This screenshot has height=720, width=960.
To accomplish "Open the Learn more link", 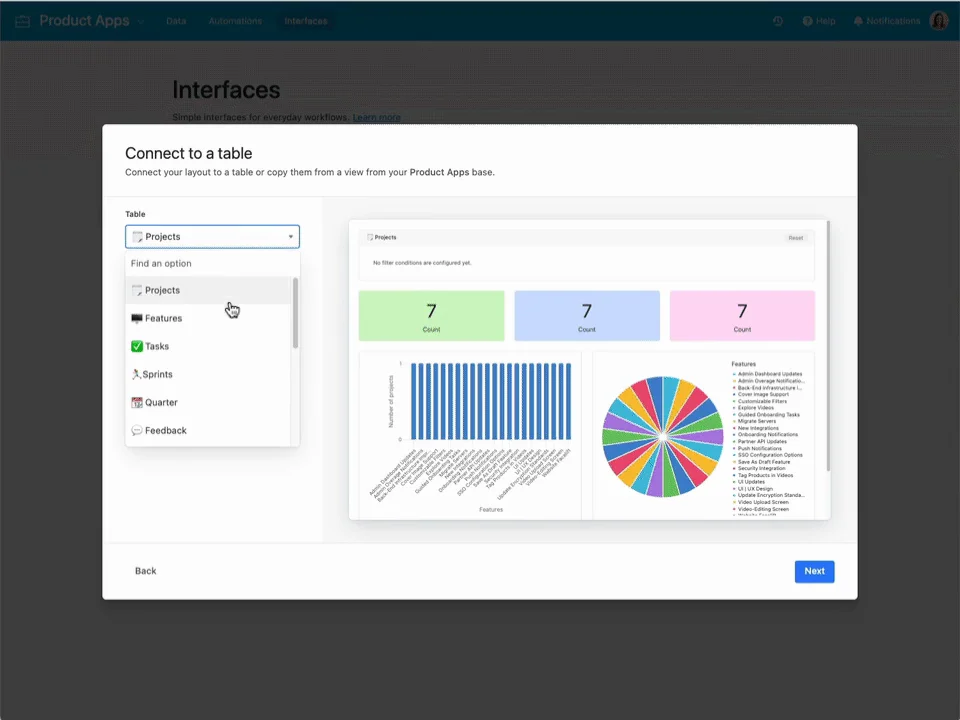I will pos(376,118).
